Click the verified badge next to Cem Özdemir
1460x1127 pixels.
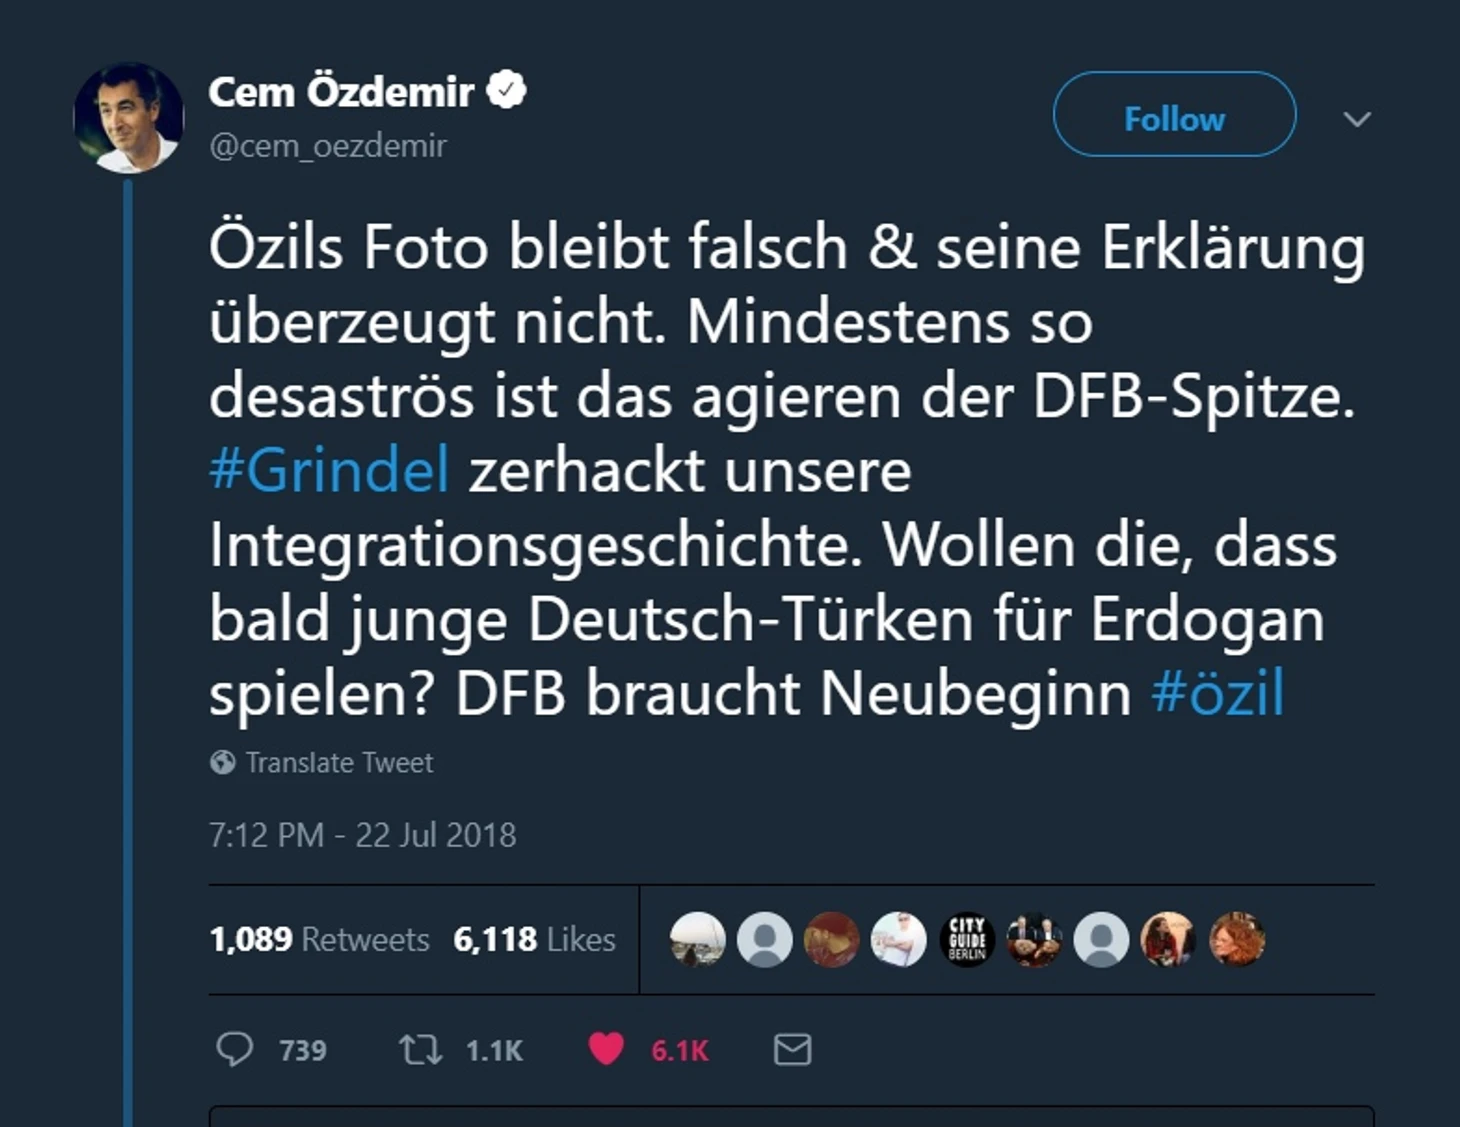click(507, 90)
